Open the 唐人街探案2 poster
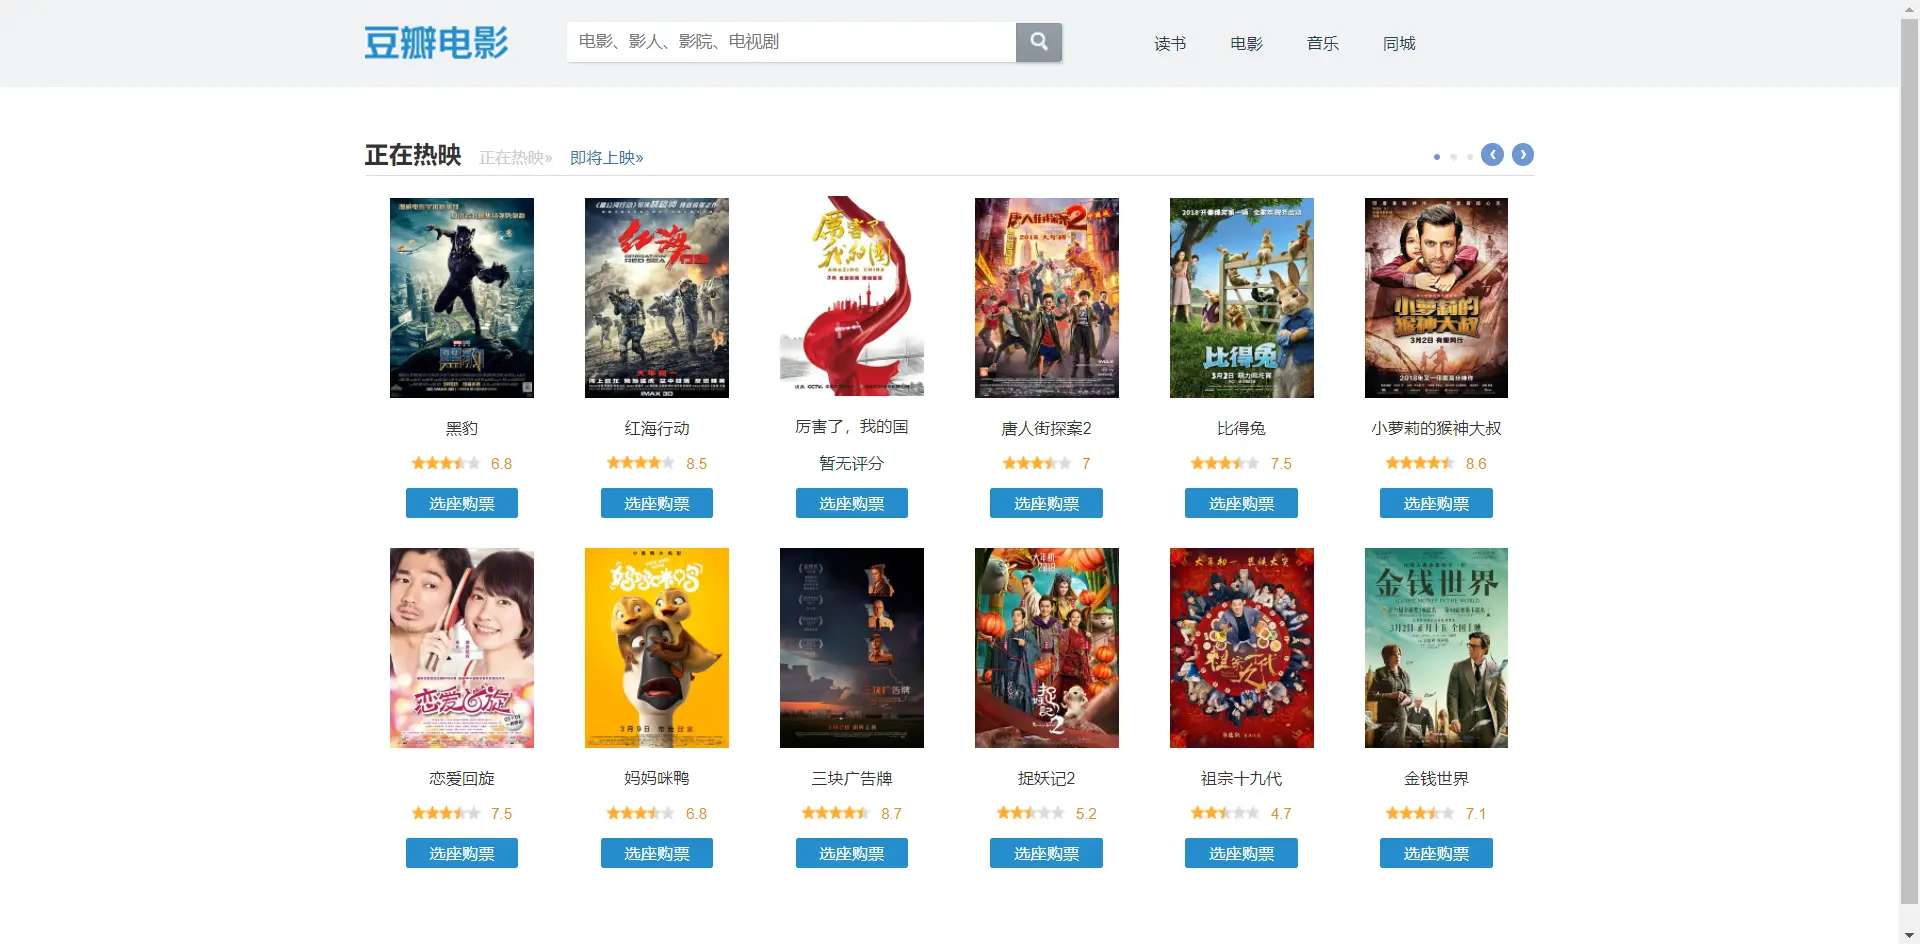The width and height of the screenshot is (1920, 944). coord(1047,298)
